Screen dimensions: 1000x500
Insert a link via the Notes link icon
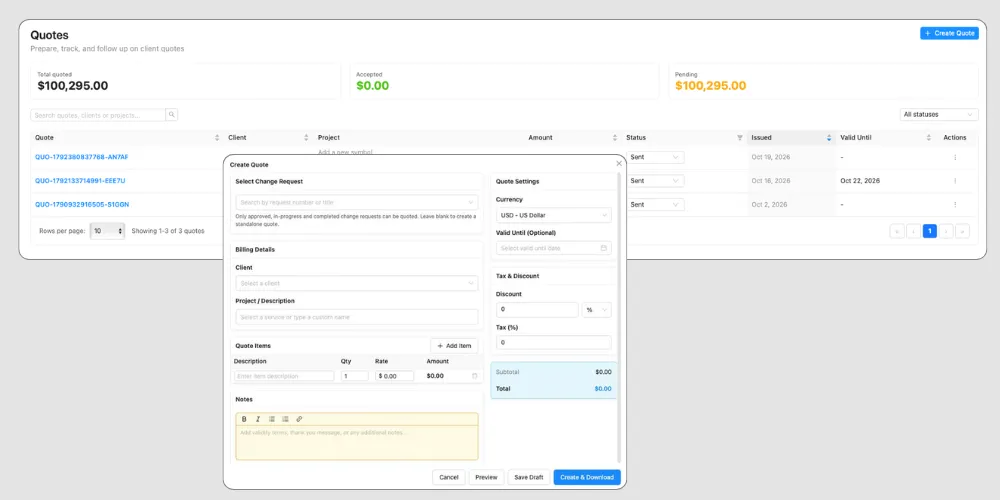[x=299, y=419]
